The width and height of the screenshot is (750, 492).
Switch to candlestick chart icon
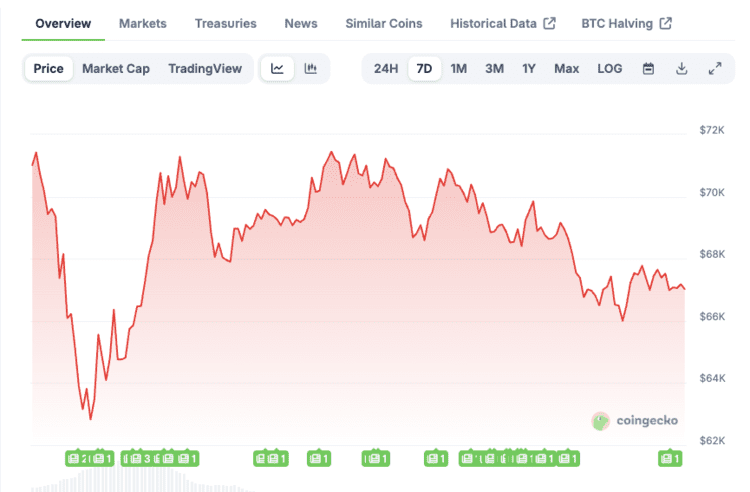pyautogui.click(x=311, y=69)
